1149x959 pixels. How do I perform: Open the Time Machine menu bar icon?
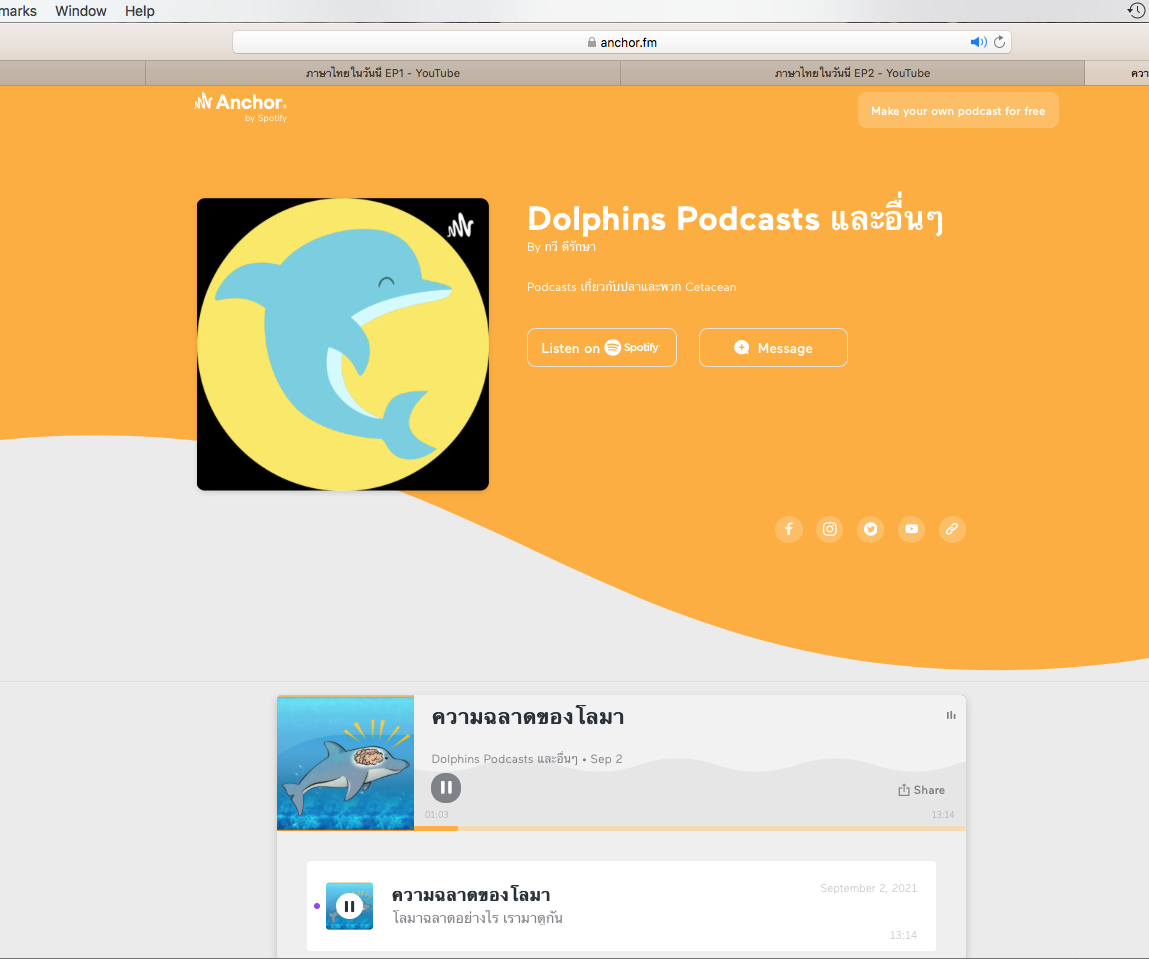click(1135, 10)
